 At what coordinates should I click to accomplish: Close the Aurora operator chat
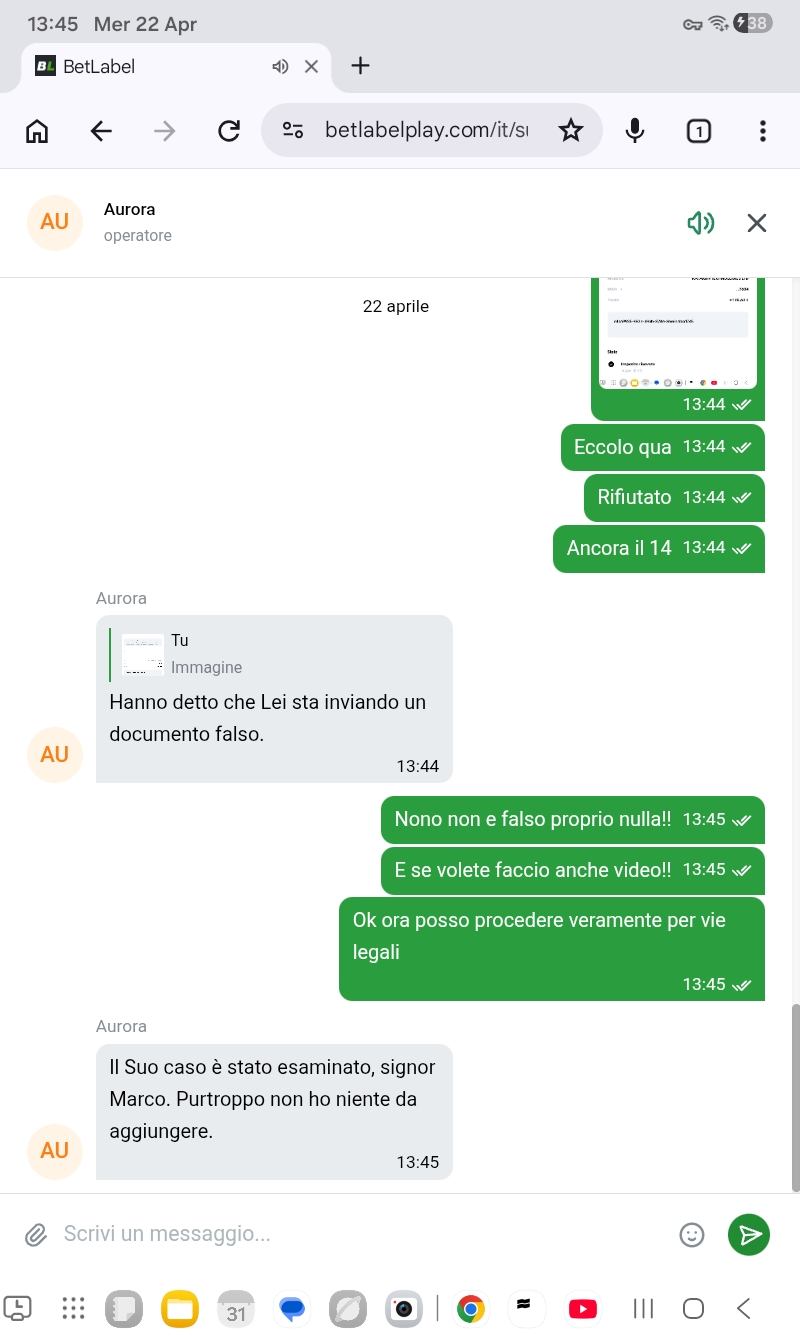point(757,222)
